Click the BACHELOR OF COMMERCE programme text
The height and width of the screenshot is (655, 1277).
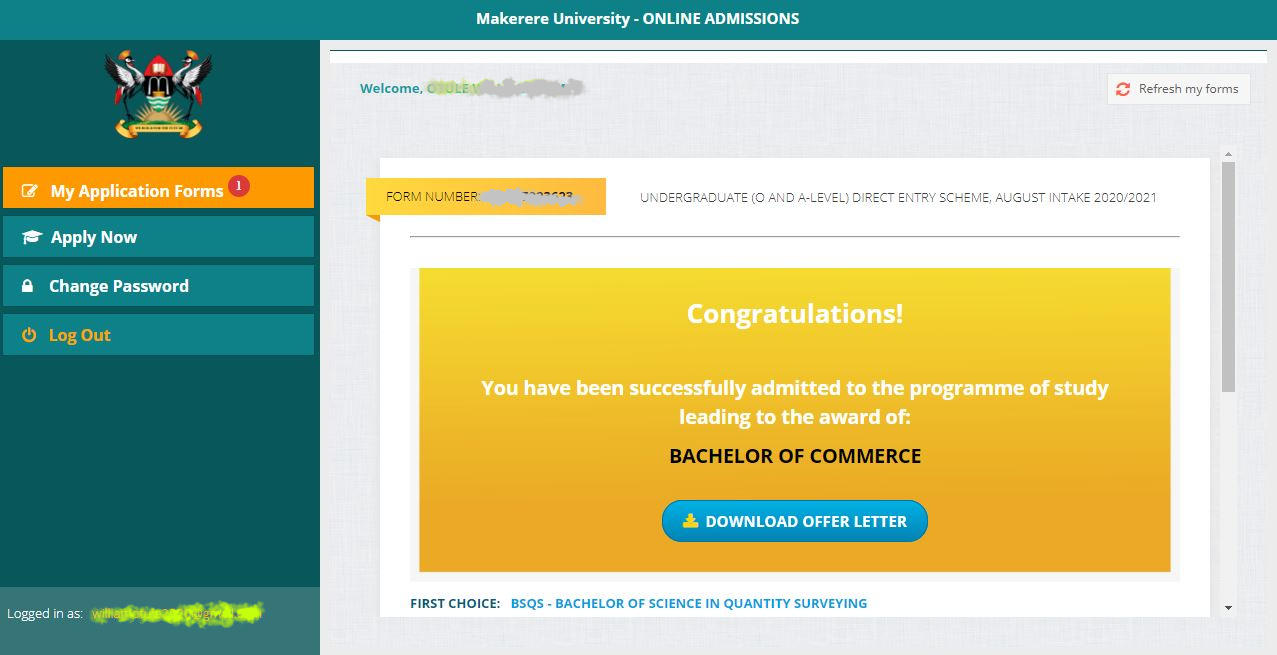tap(795, 456)
